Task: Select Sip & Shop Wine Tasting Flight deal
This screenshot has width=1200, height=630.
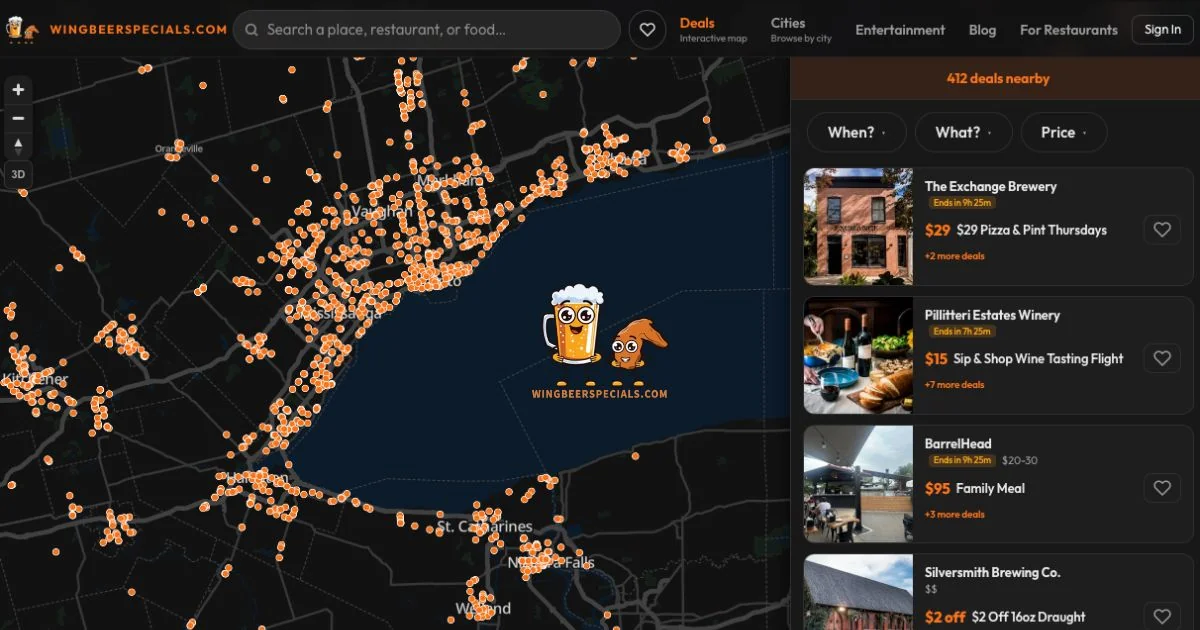Action: [1024, 359]
